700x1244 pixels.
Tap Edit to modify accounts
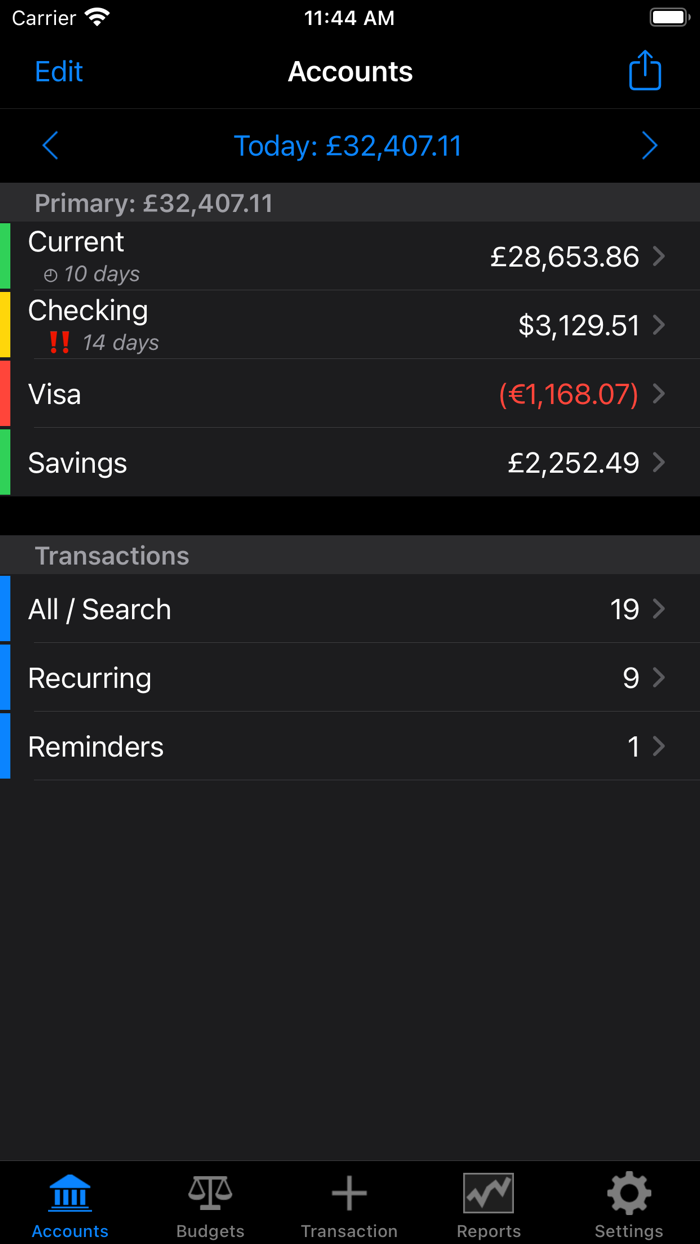click(58, 71)
